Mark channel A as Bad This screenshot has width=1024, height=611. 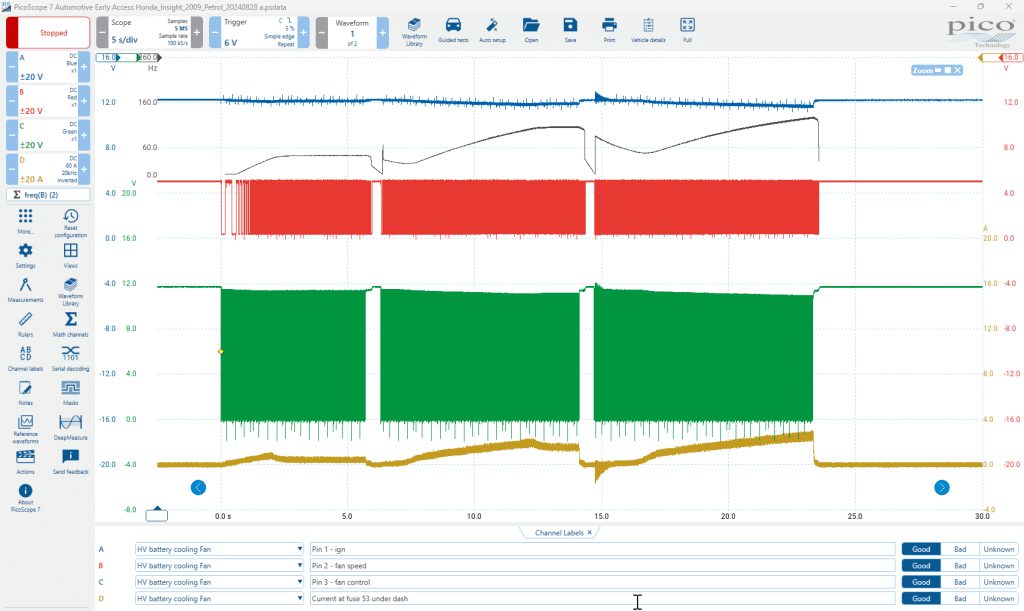click(959, 549)
